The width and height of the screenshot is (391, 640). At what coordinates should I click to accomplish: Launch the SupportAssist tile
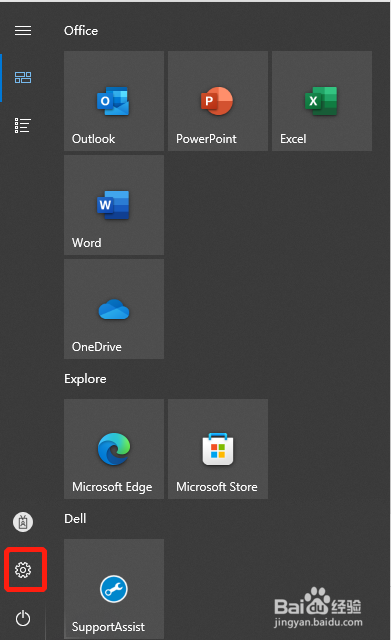(114, 589)
